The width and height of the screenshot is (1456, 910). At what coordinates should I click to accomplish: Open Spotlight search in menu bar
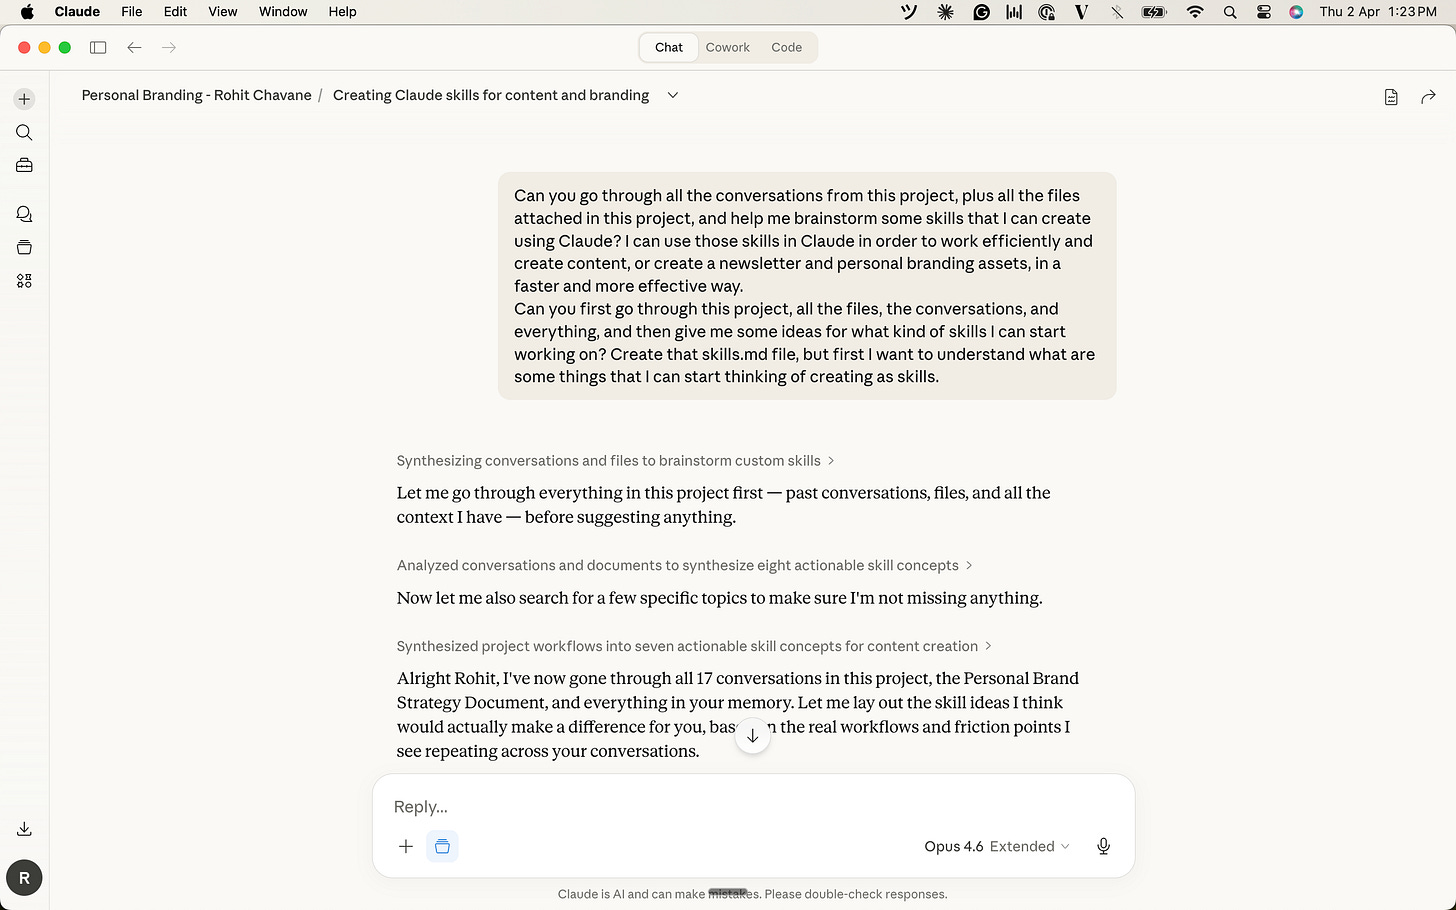point(1230,12)
